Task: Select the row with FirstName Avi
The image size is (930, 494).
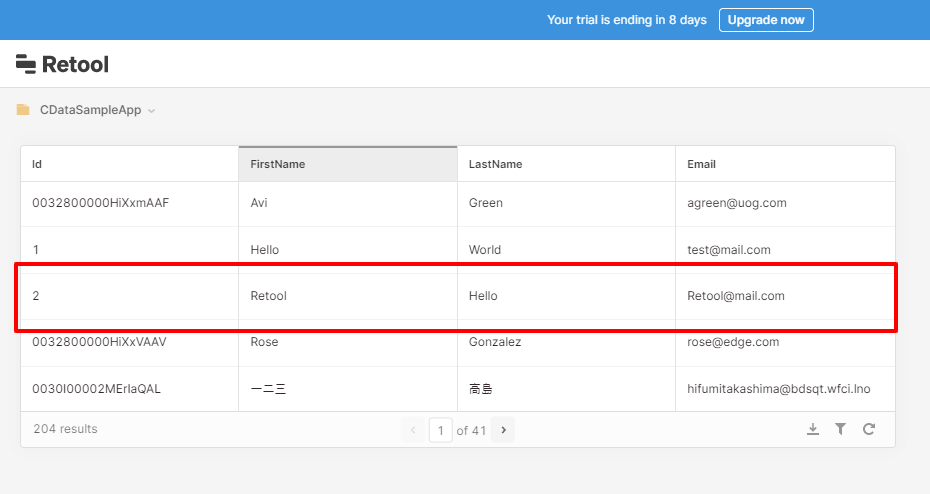Action: point(347,203)
